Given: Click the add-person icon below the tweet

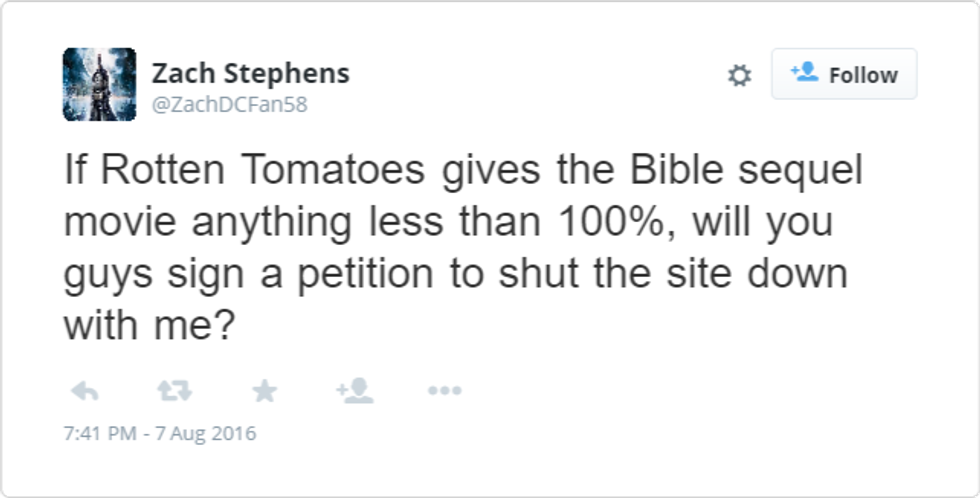Looking at the screenshot, I should [355, 390].
